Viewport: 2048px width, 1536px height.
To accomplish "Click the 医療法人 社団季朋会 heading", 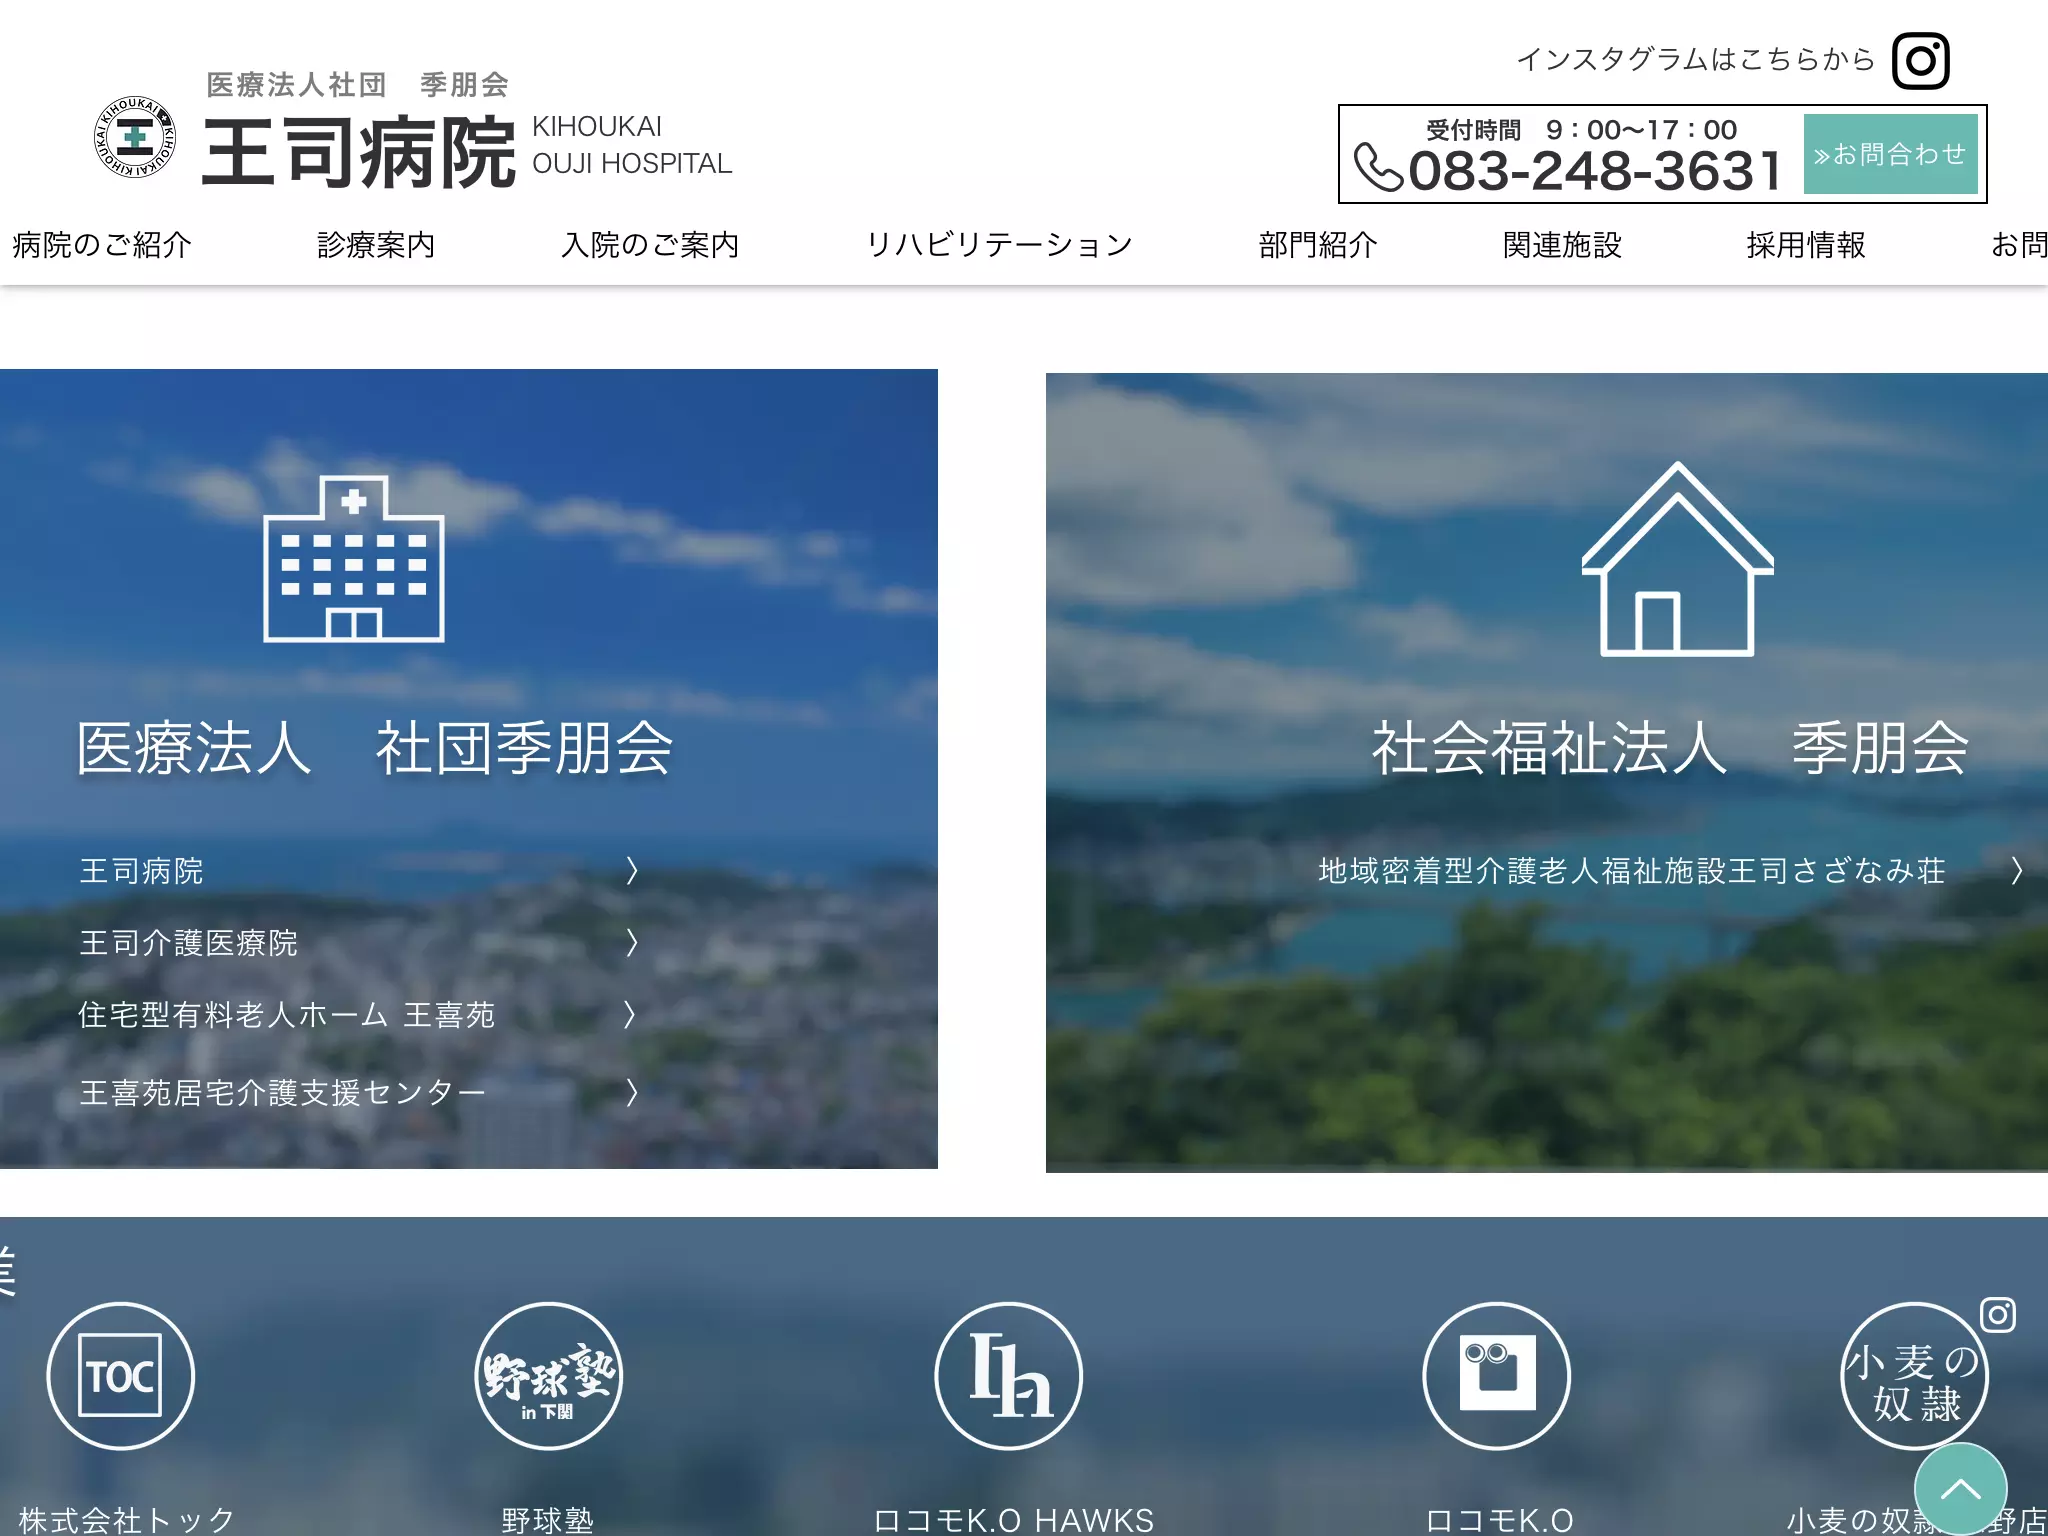I will coord(375,748).
